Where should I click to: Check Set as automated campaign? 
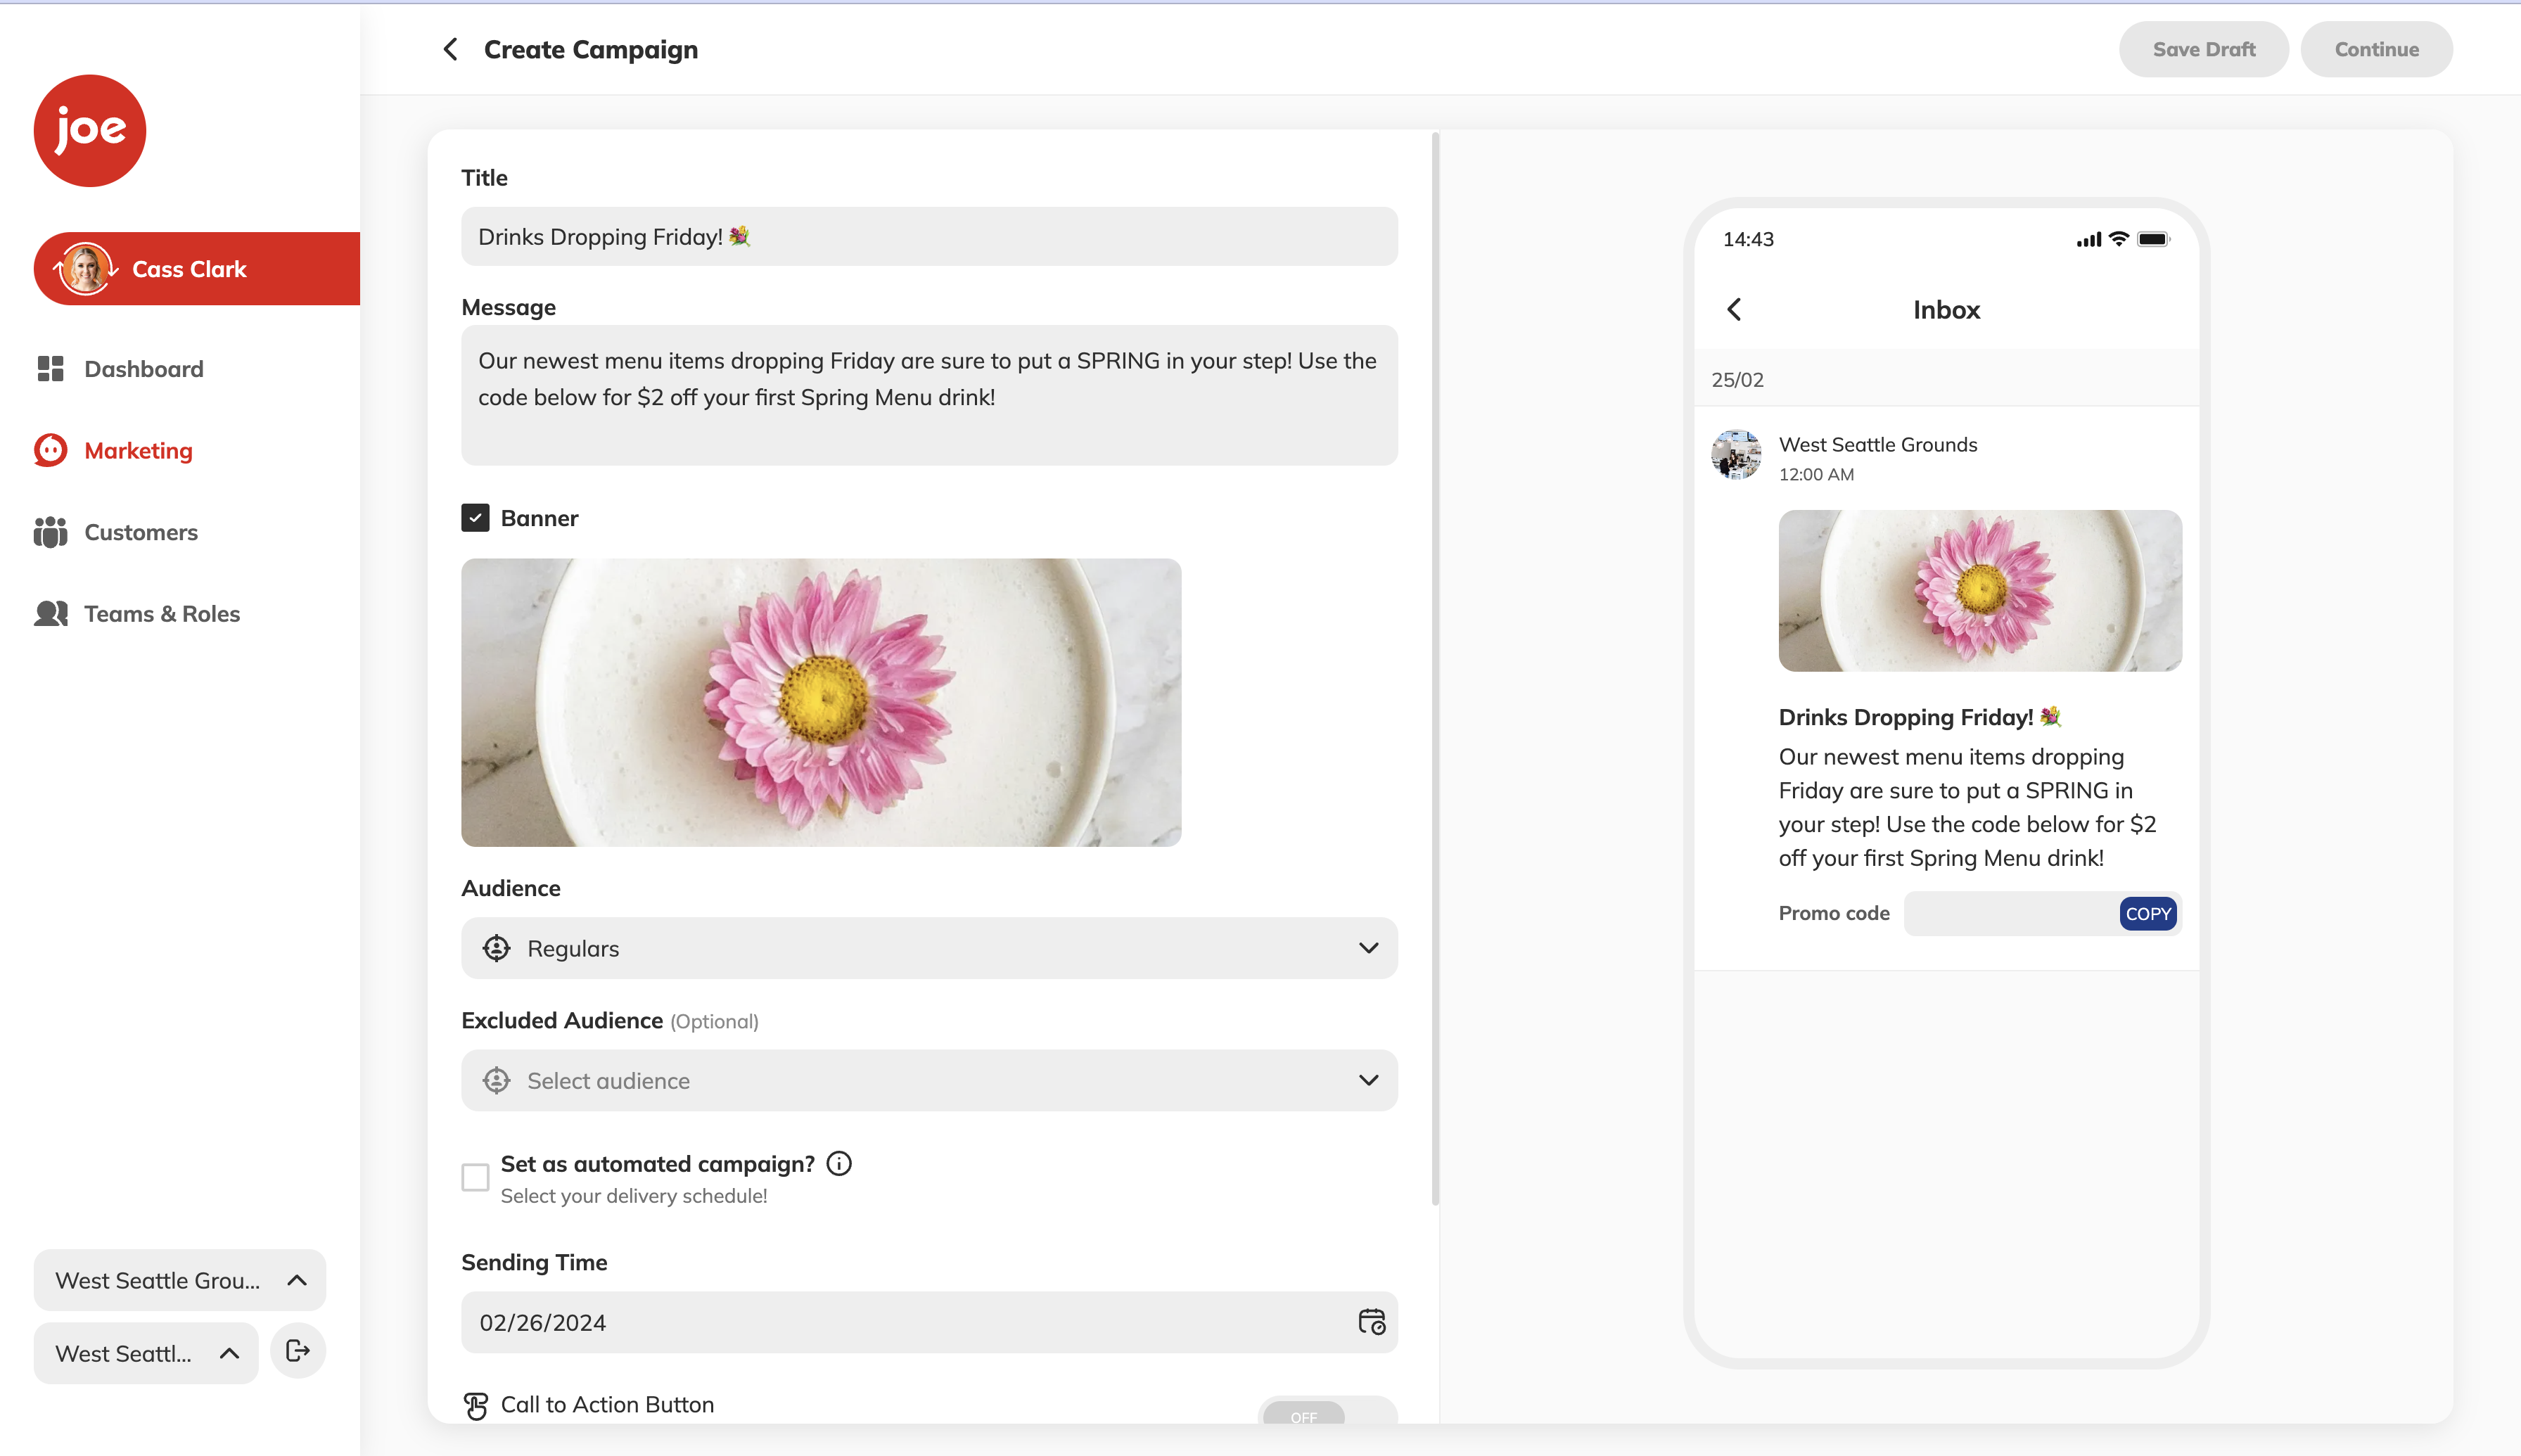475,1177
